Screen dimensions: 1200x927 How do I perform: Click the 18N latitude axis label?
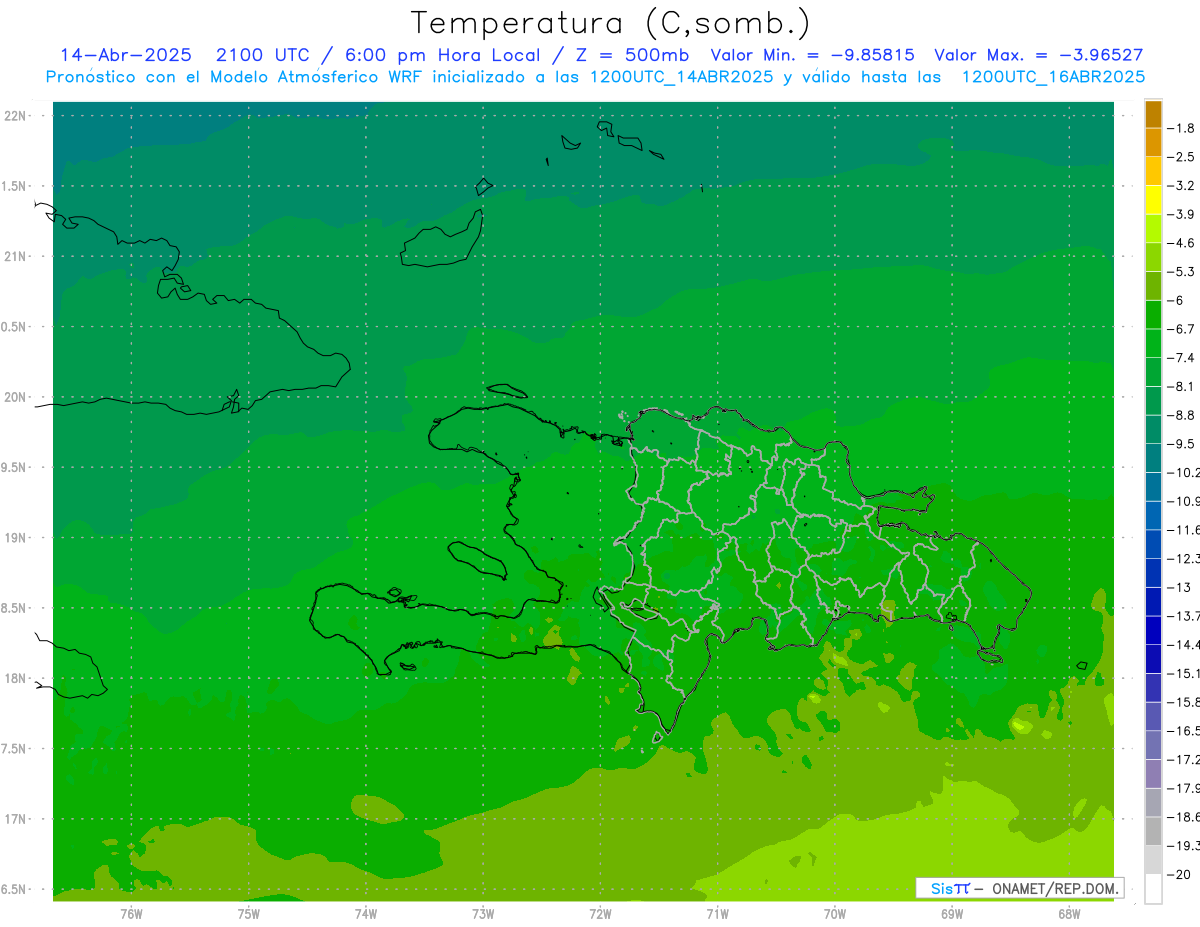pyautogui.click(x=15, y=678)
